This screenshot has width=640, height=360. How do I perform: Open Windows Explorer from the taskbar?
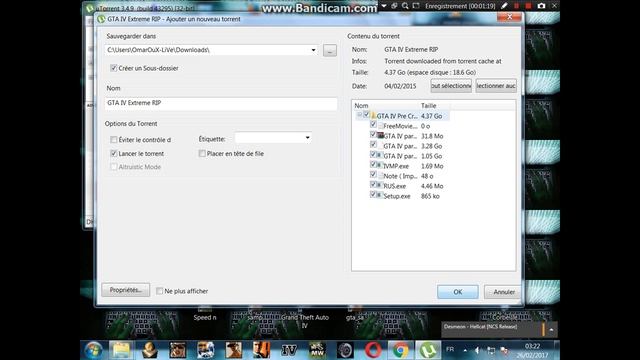121,350
